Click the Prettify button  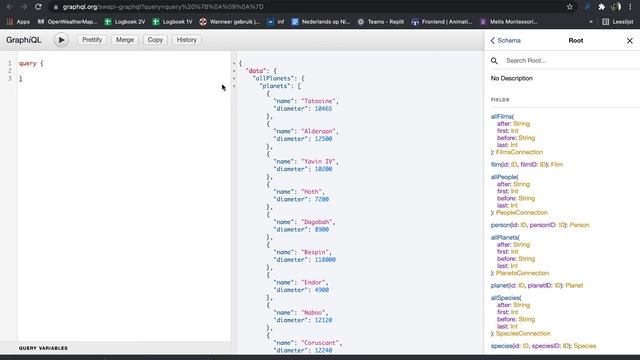92,40
